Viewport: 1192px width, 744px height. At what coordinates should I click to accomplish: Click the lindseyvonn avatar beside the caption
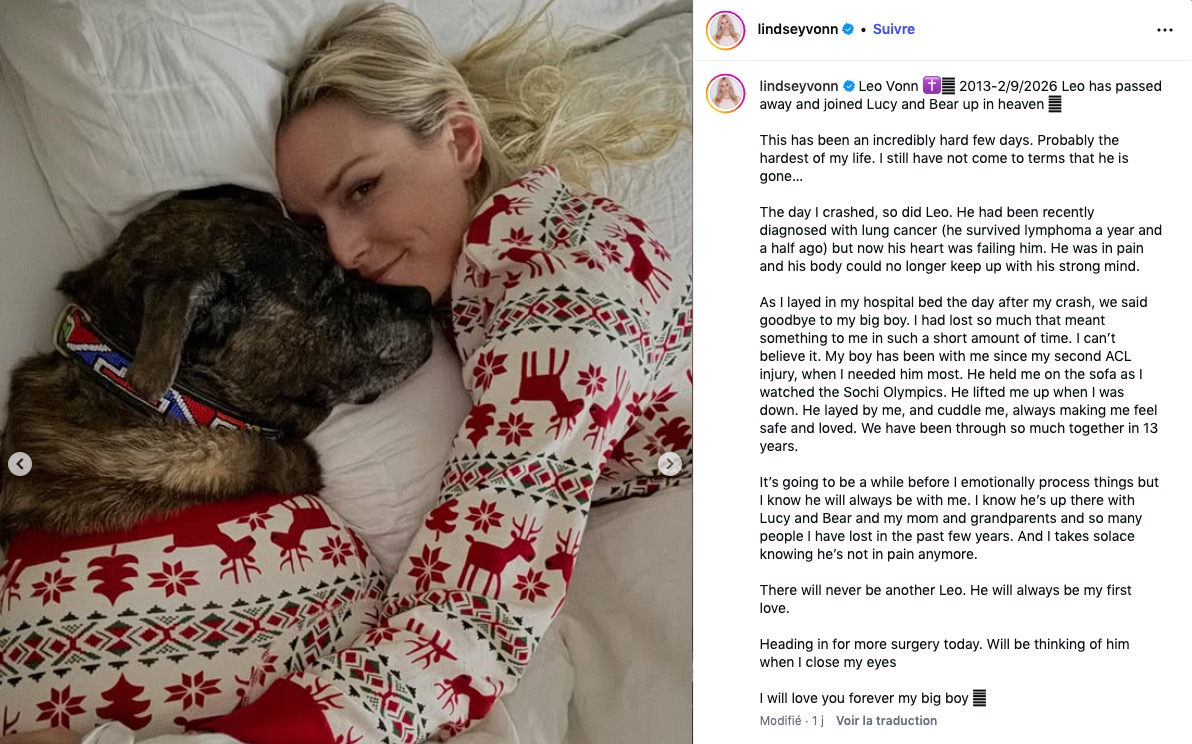pyautogui.click(x=725, y=93)
